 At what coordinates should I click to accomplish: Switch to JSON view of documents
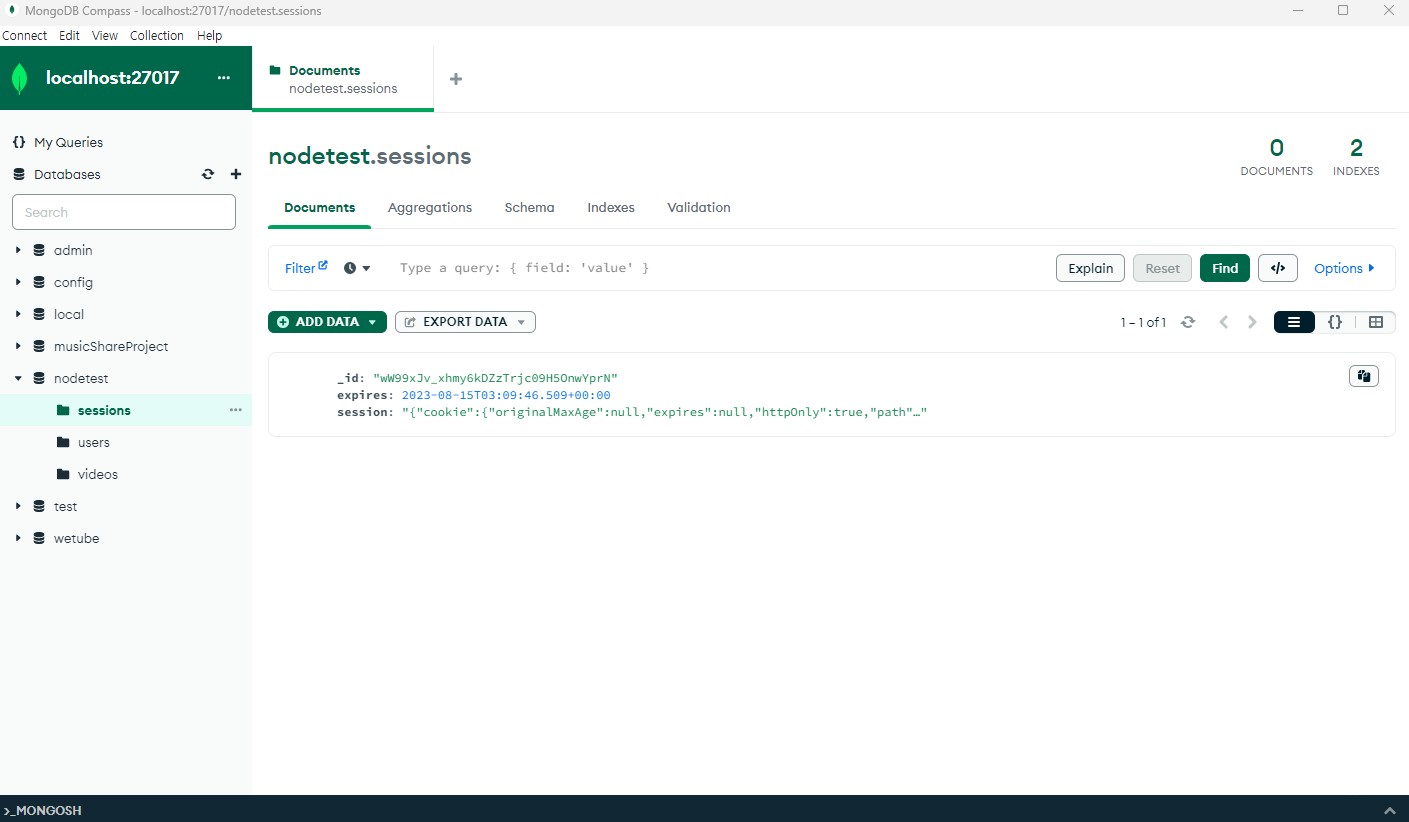pos(1335,322)
